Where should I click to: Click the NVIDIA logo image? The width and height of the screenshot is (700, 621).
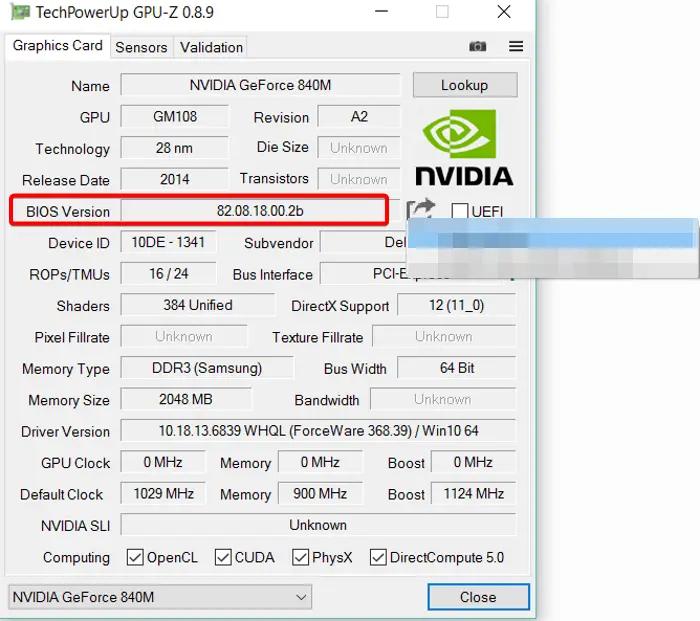pos(464,148)
